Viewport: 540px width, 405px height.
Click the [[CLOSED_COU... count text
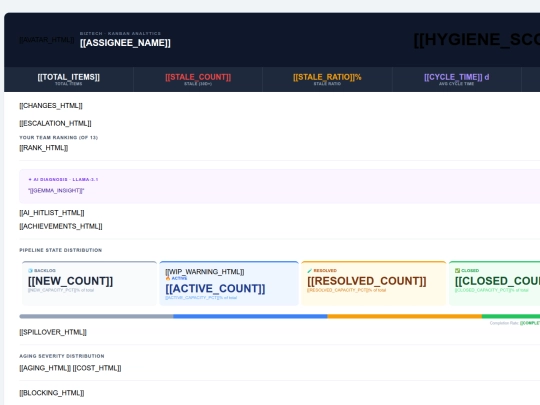point(497,281)
